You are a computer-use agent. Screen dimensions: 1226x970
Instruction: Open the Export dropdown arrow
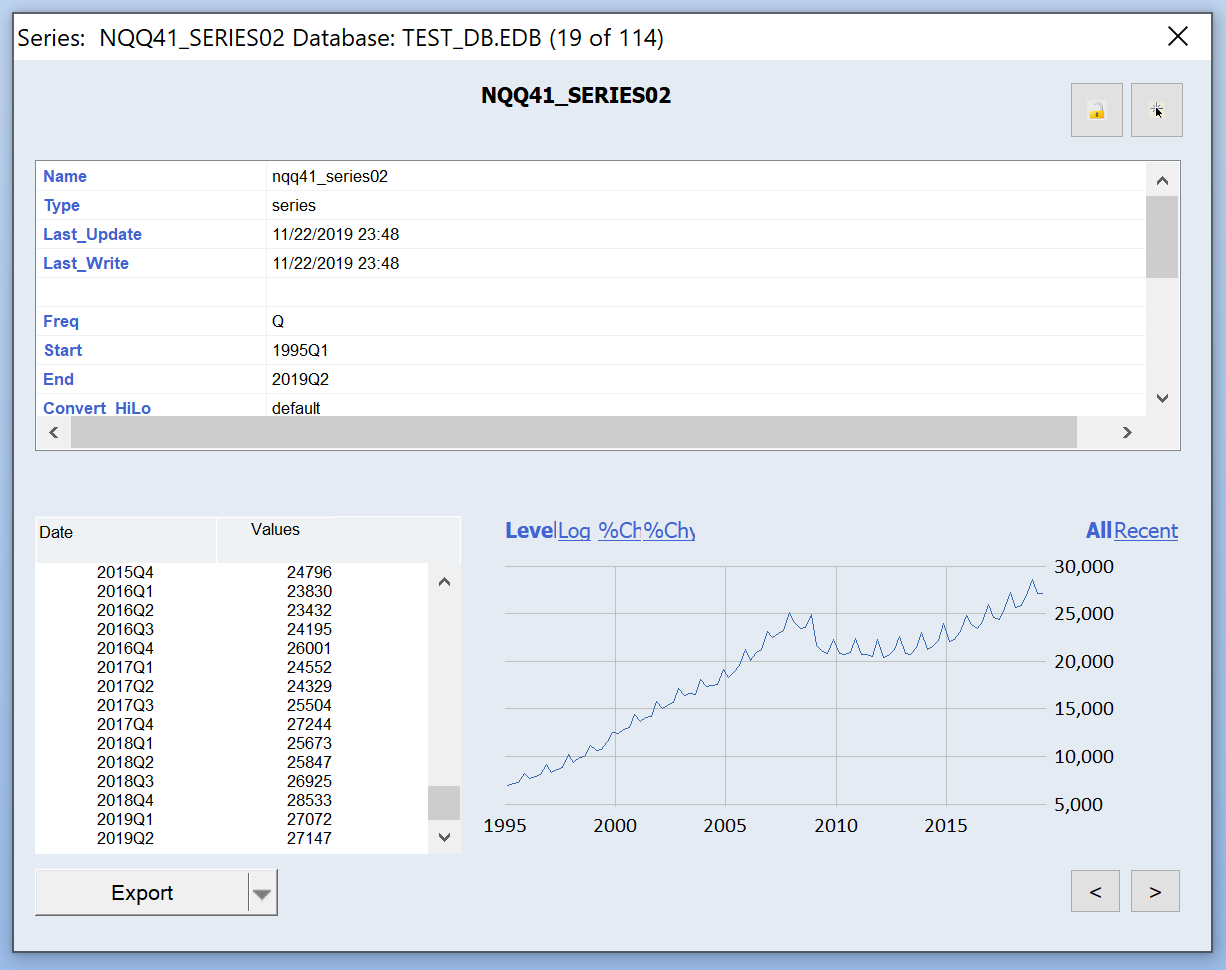[262, 893]
